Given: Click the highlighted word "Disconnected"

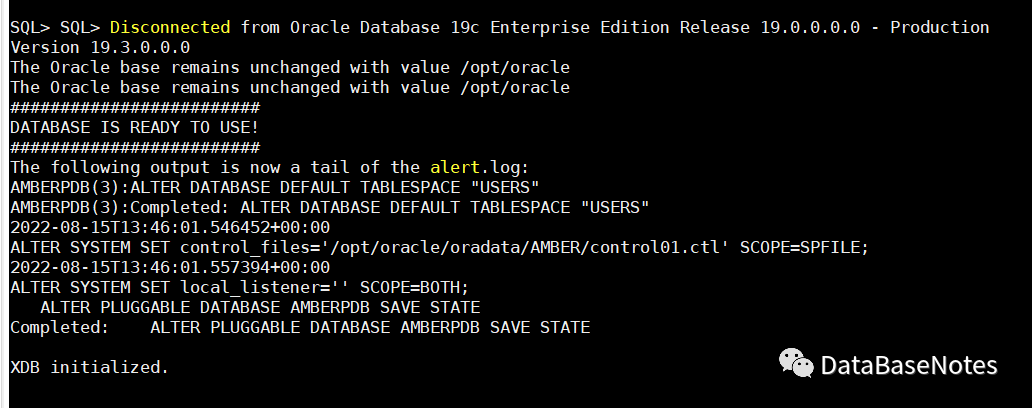Looking at the screenshot, I should [x=170, y=27].
